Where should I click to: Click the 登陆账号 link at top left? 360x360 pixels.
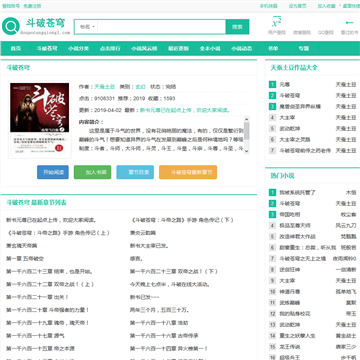11,6
